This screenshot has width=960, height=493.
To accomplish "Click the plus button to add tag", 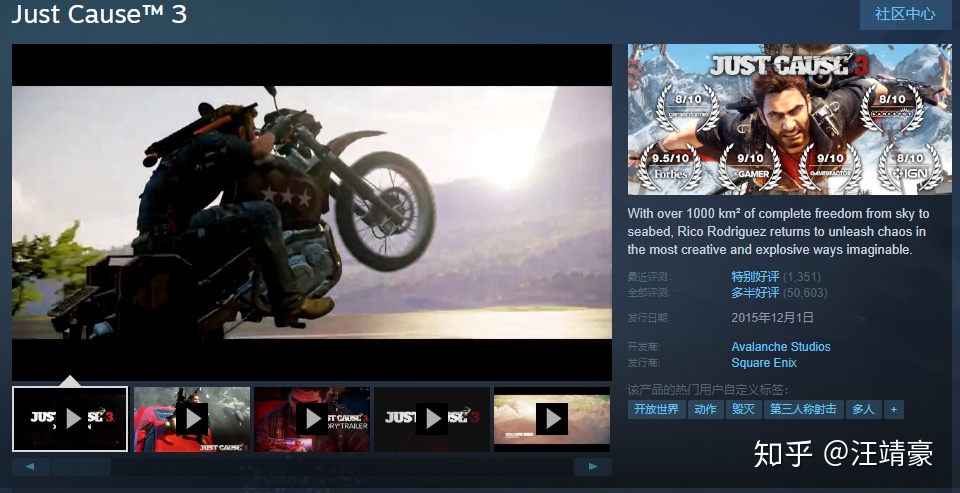I will 894,409.
